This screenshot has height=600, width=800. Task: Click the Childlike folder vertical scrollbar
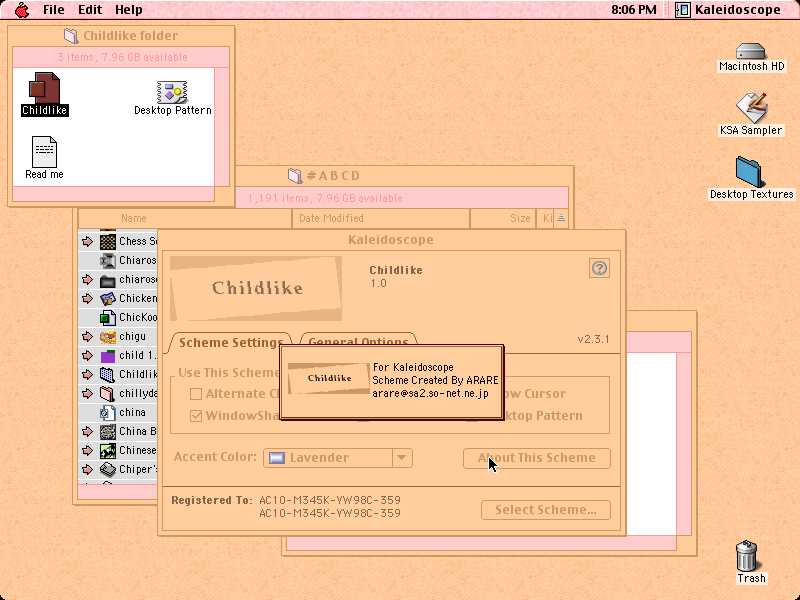[x=222, y=127]
